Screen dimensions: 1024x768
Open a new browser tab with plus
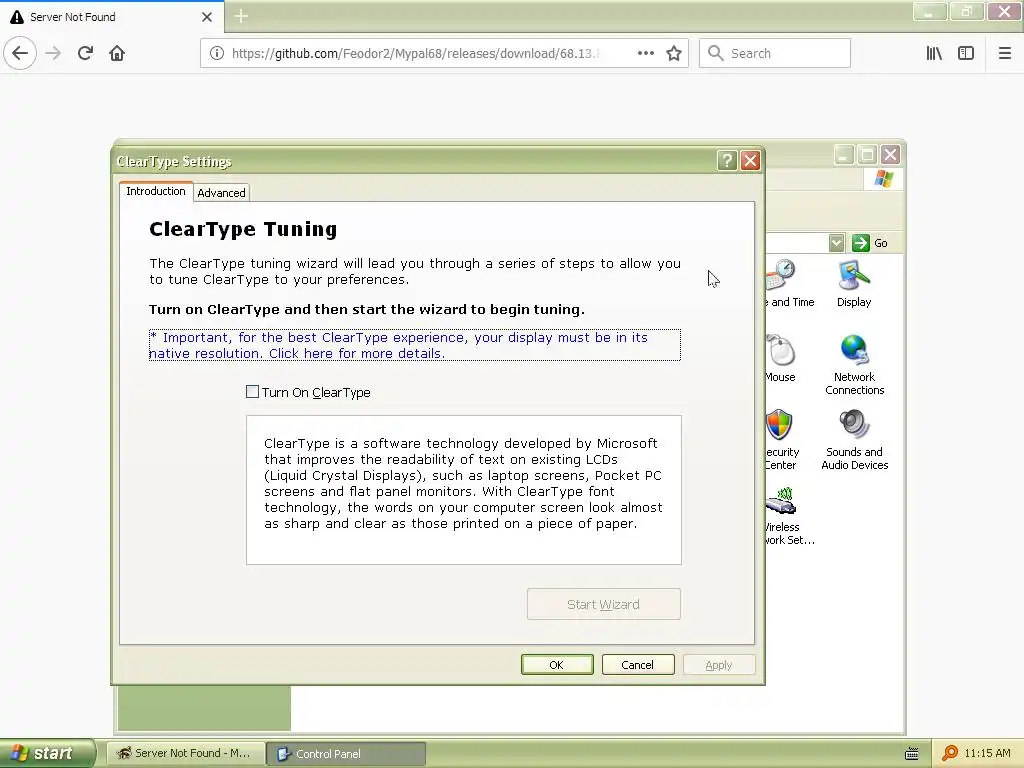point(241,16)
